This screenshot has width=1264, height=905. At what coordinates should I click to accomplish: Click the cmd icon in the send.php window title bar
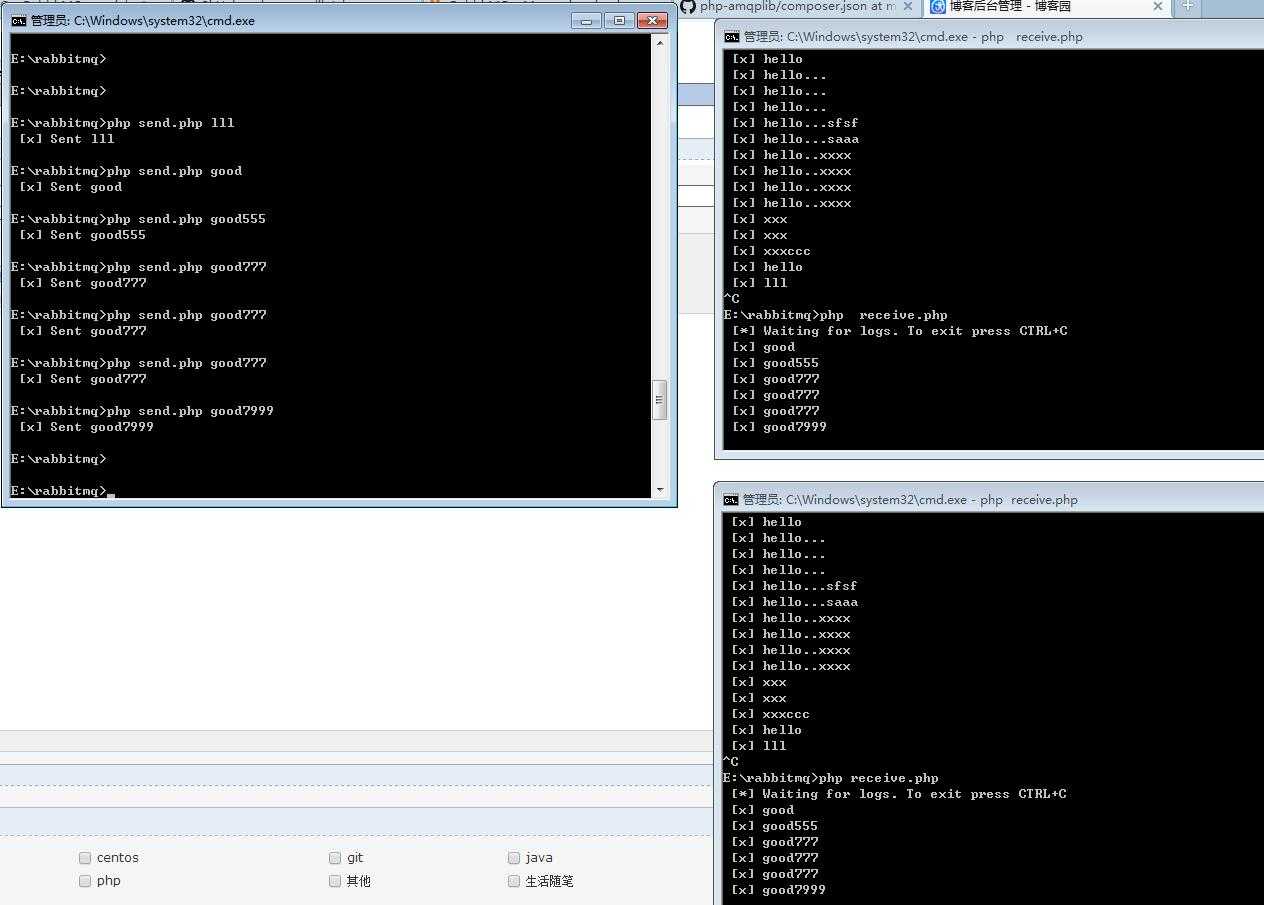click(x=18, y=20)
